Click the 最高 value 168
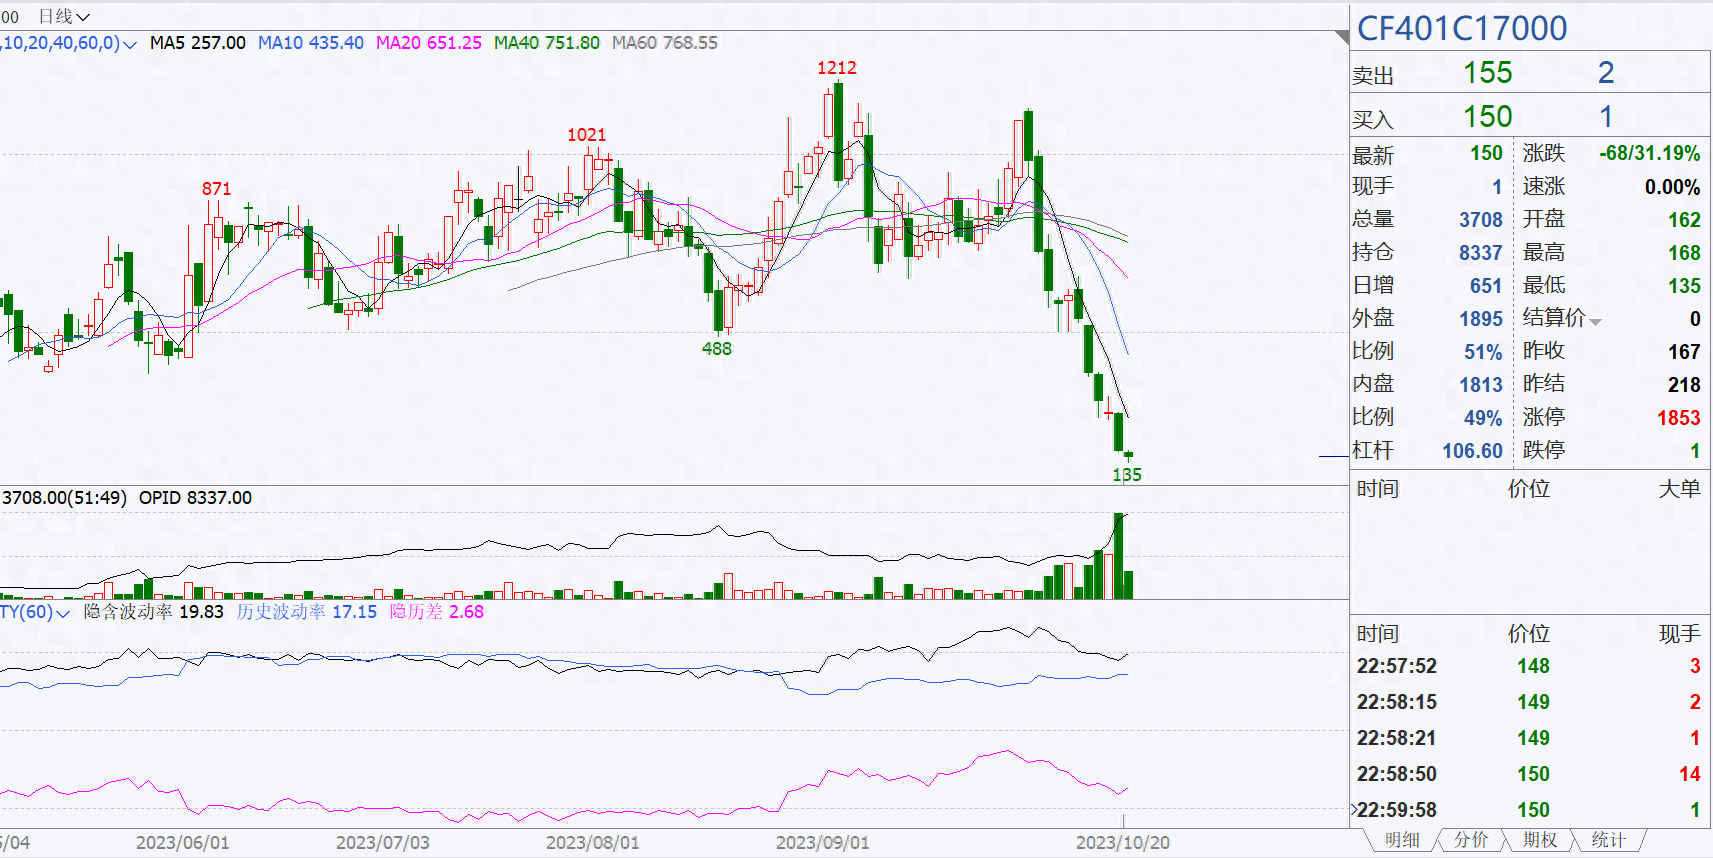The width and height of the screenshot is (1713, 858). [1684, 253]
